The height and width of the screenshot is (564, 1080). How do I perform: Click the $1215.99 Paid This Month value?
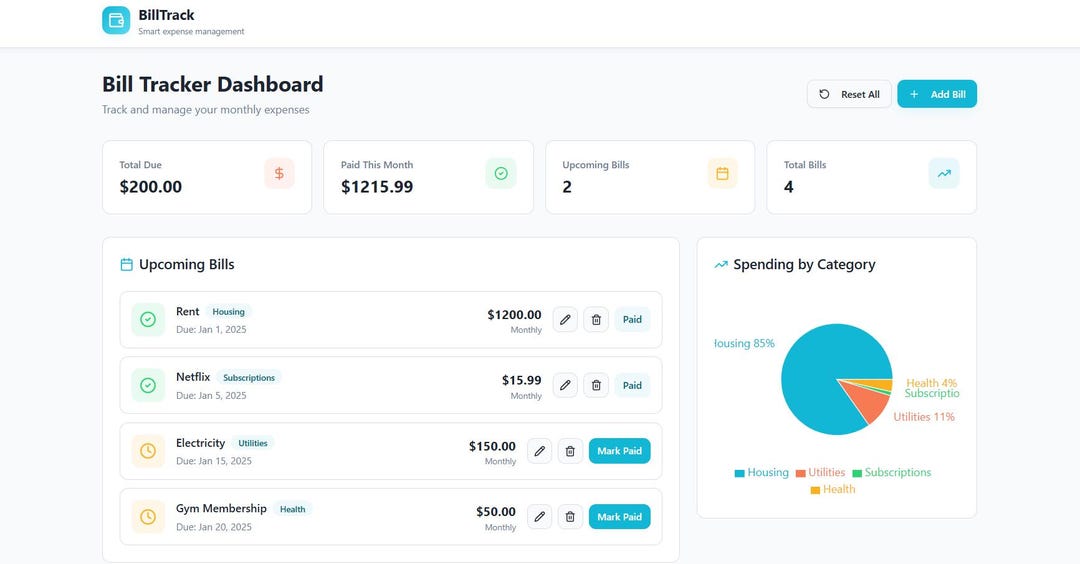click(377, 187)
